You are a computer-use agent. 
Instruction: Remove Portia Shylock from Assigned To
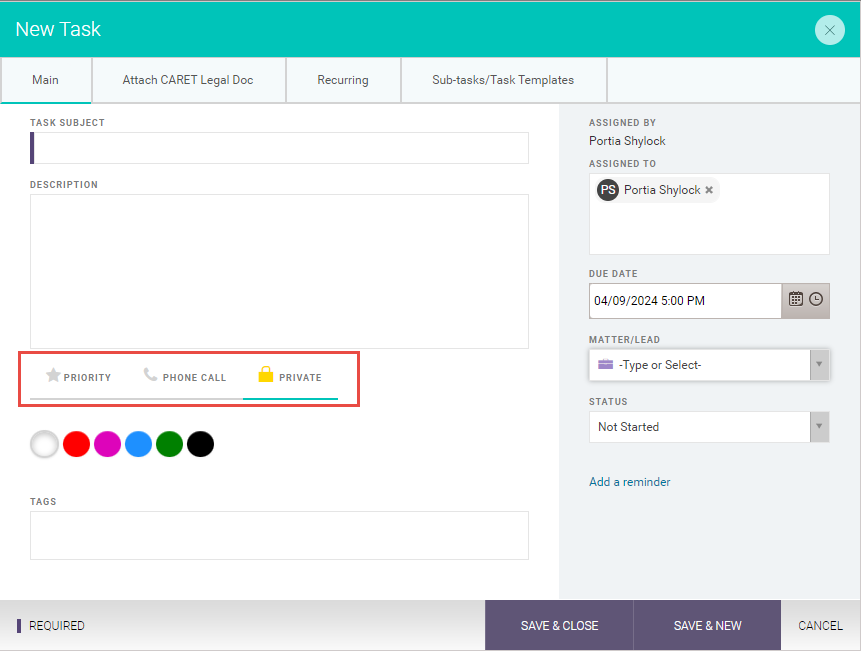point(709,190)
